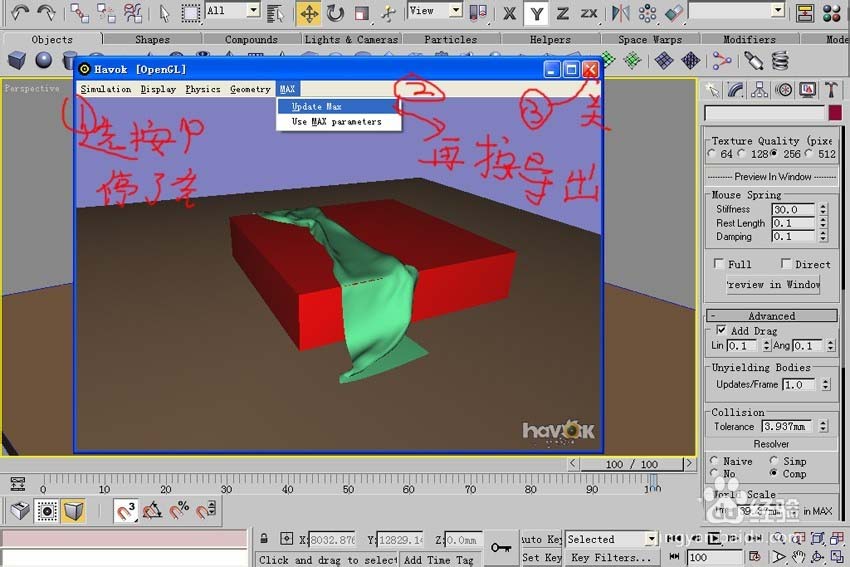Image resolution: width=850 pixels, height=567 pixels.
Task: Select the Unlink Selection tool
Action: pos(106,12)
